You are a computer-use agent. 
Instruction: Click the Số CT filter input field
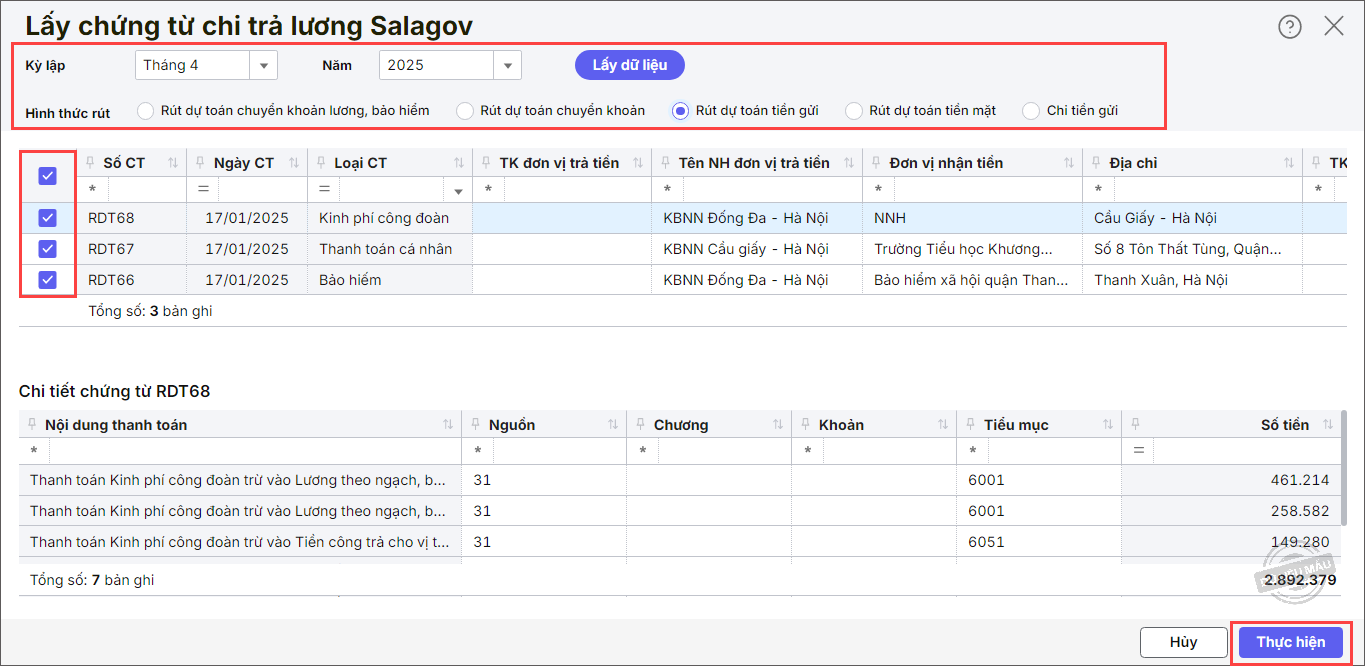point(146,189)
